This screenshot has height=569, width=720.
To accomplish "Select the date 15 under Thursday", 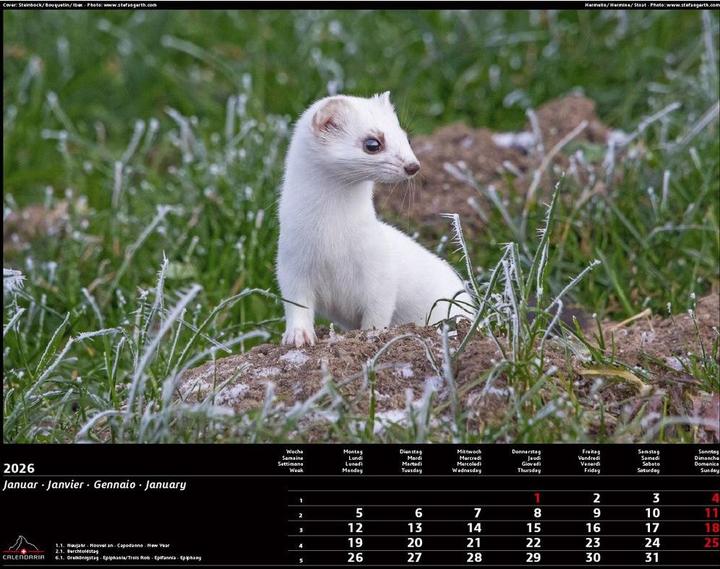I will click(534, 528).
